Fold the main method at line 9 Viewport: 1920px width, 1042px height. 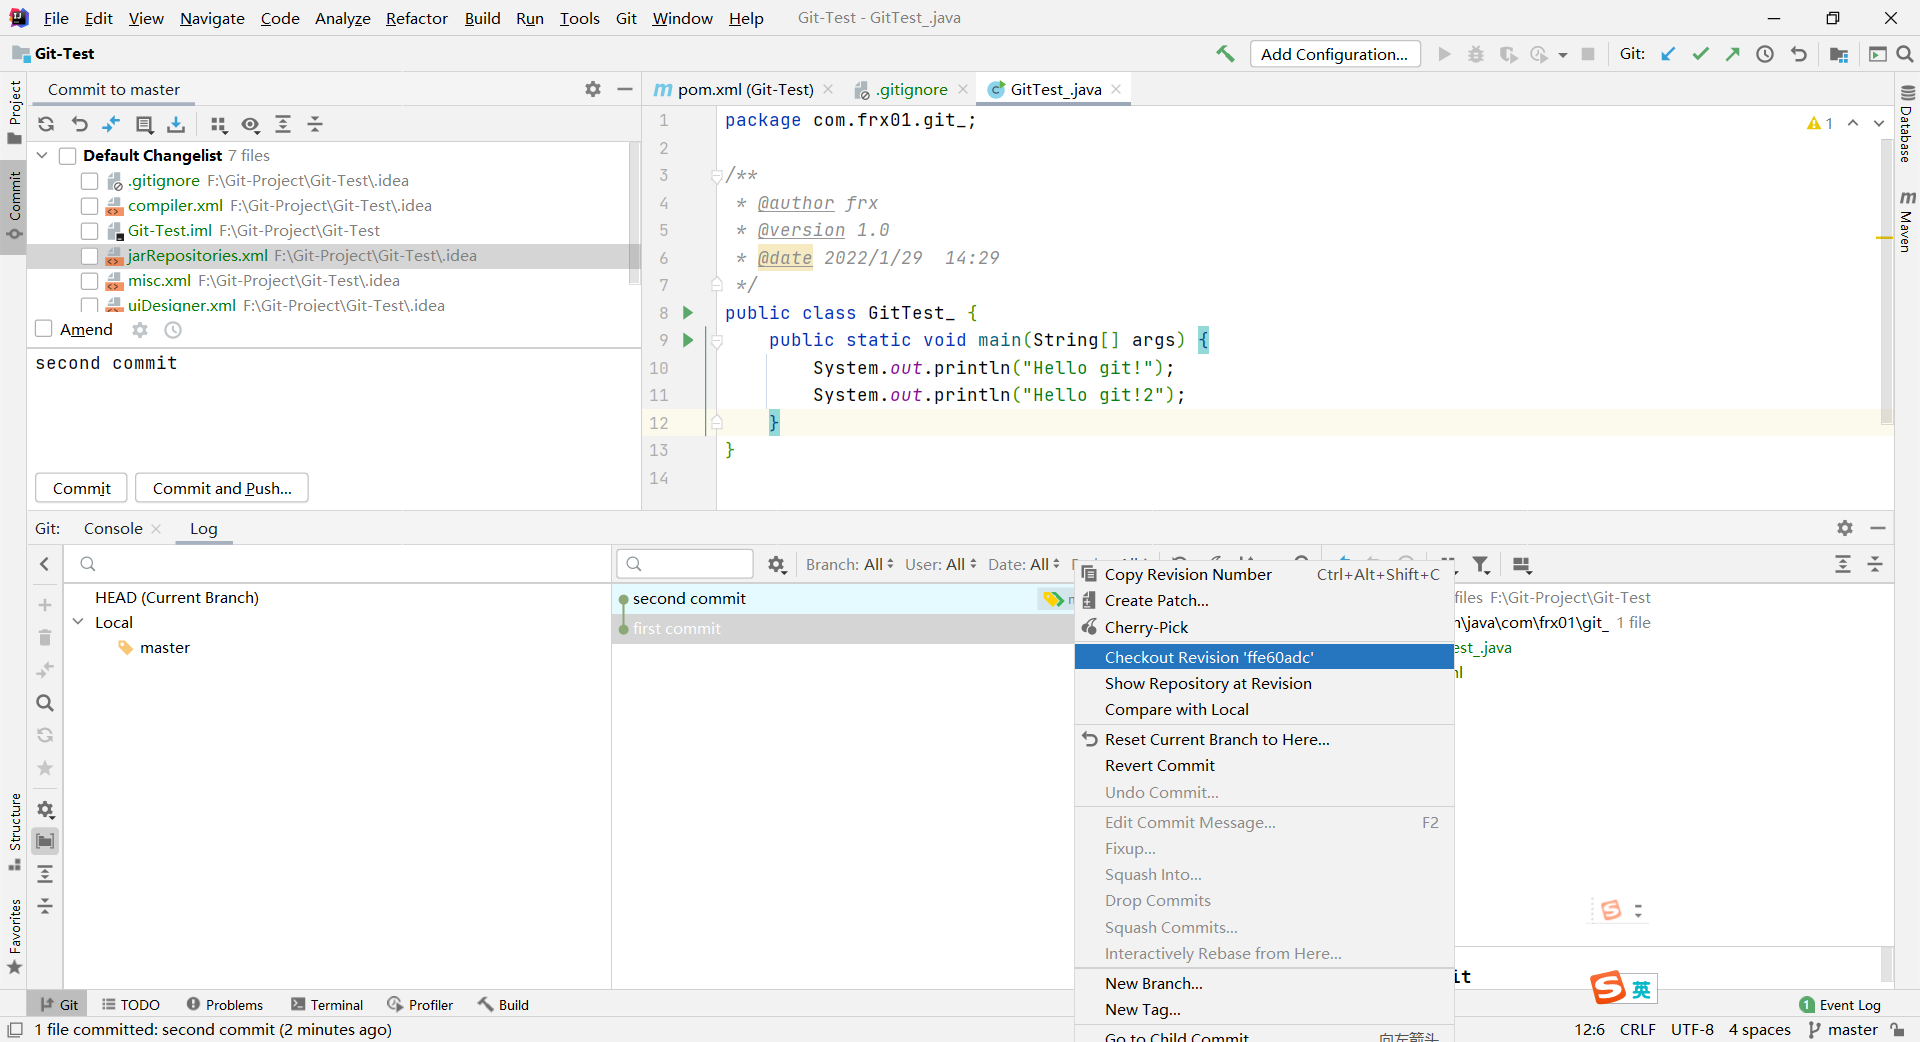(716, 341)
